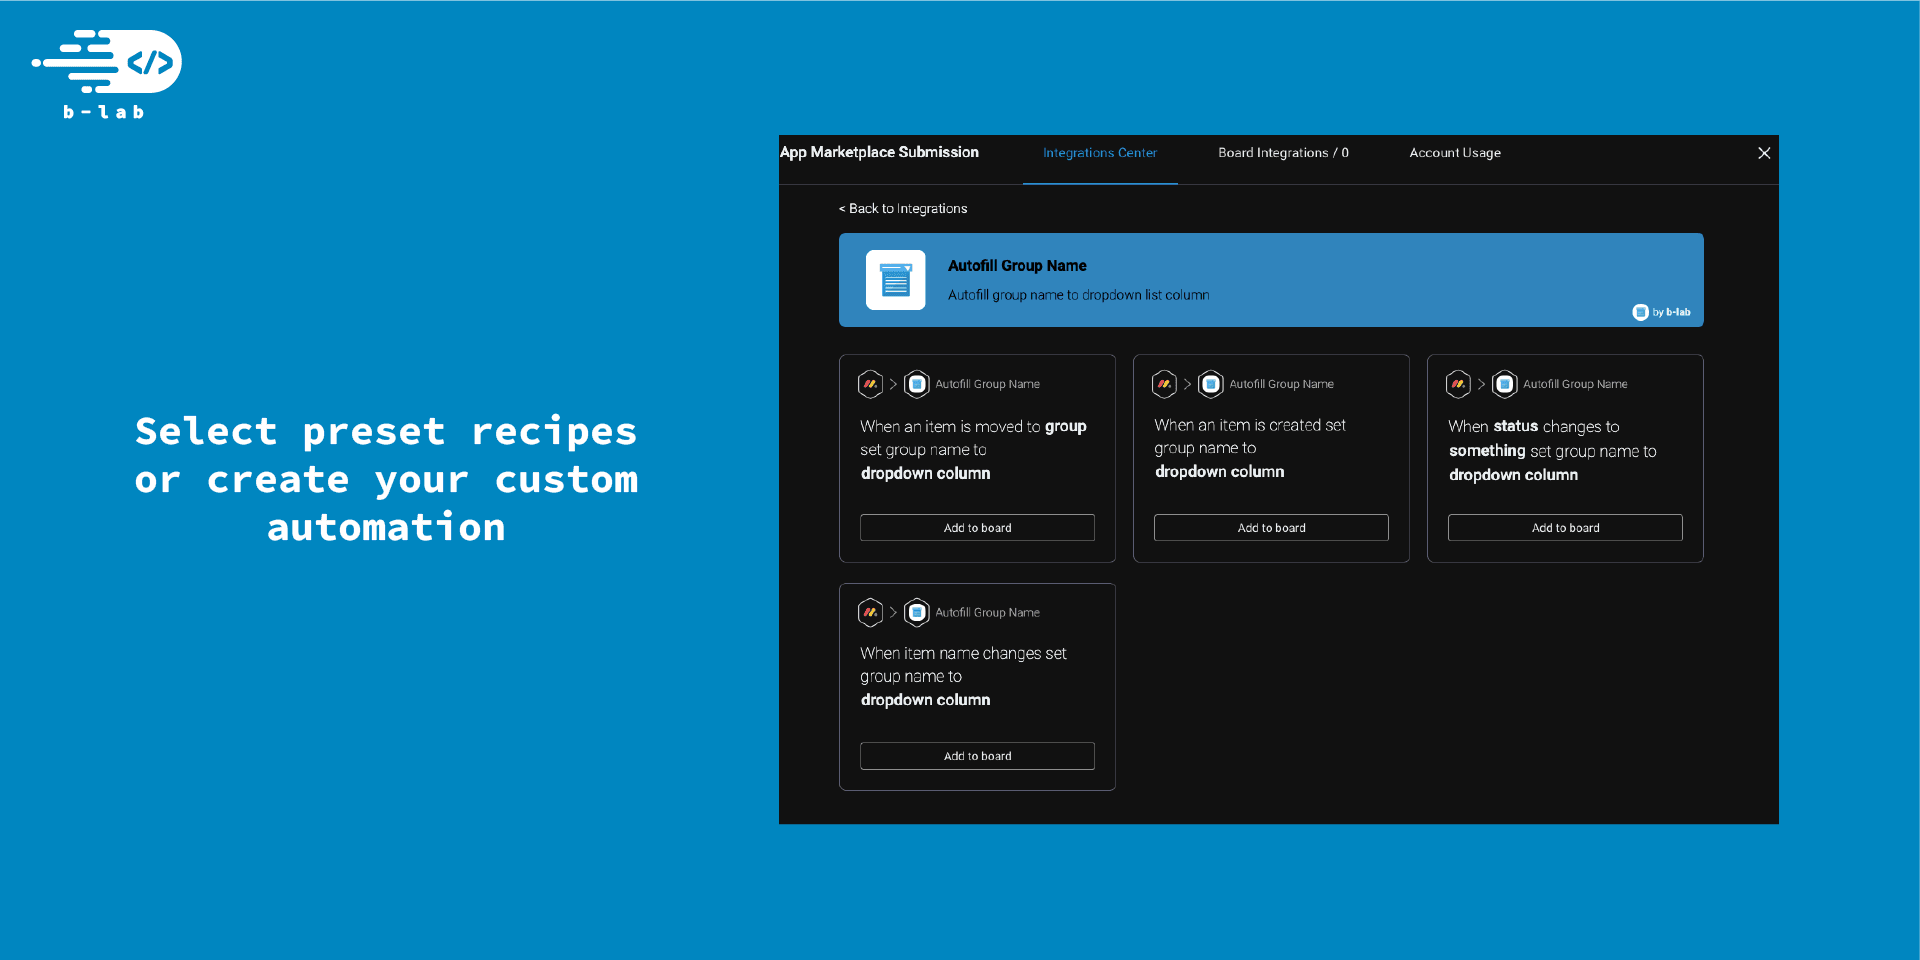Switch to the Integrations Center tab
1920x960 pixels.
[x=1100, y=153]
